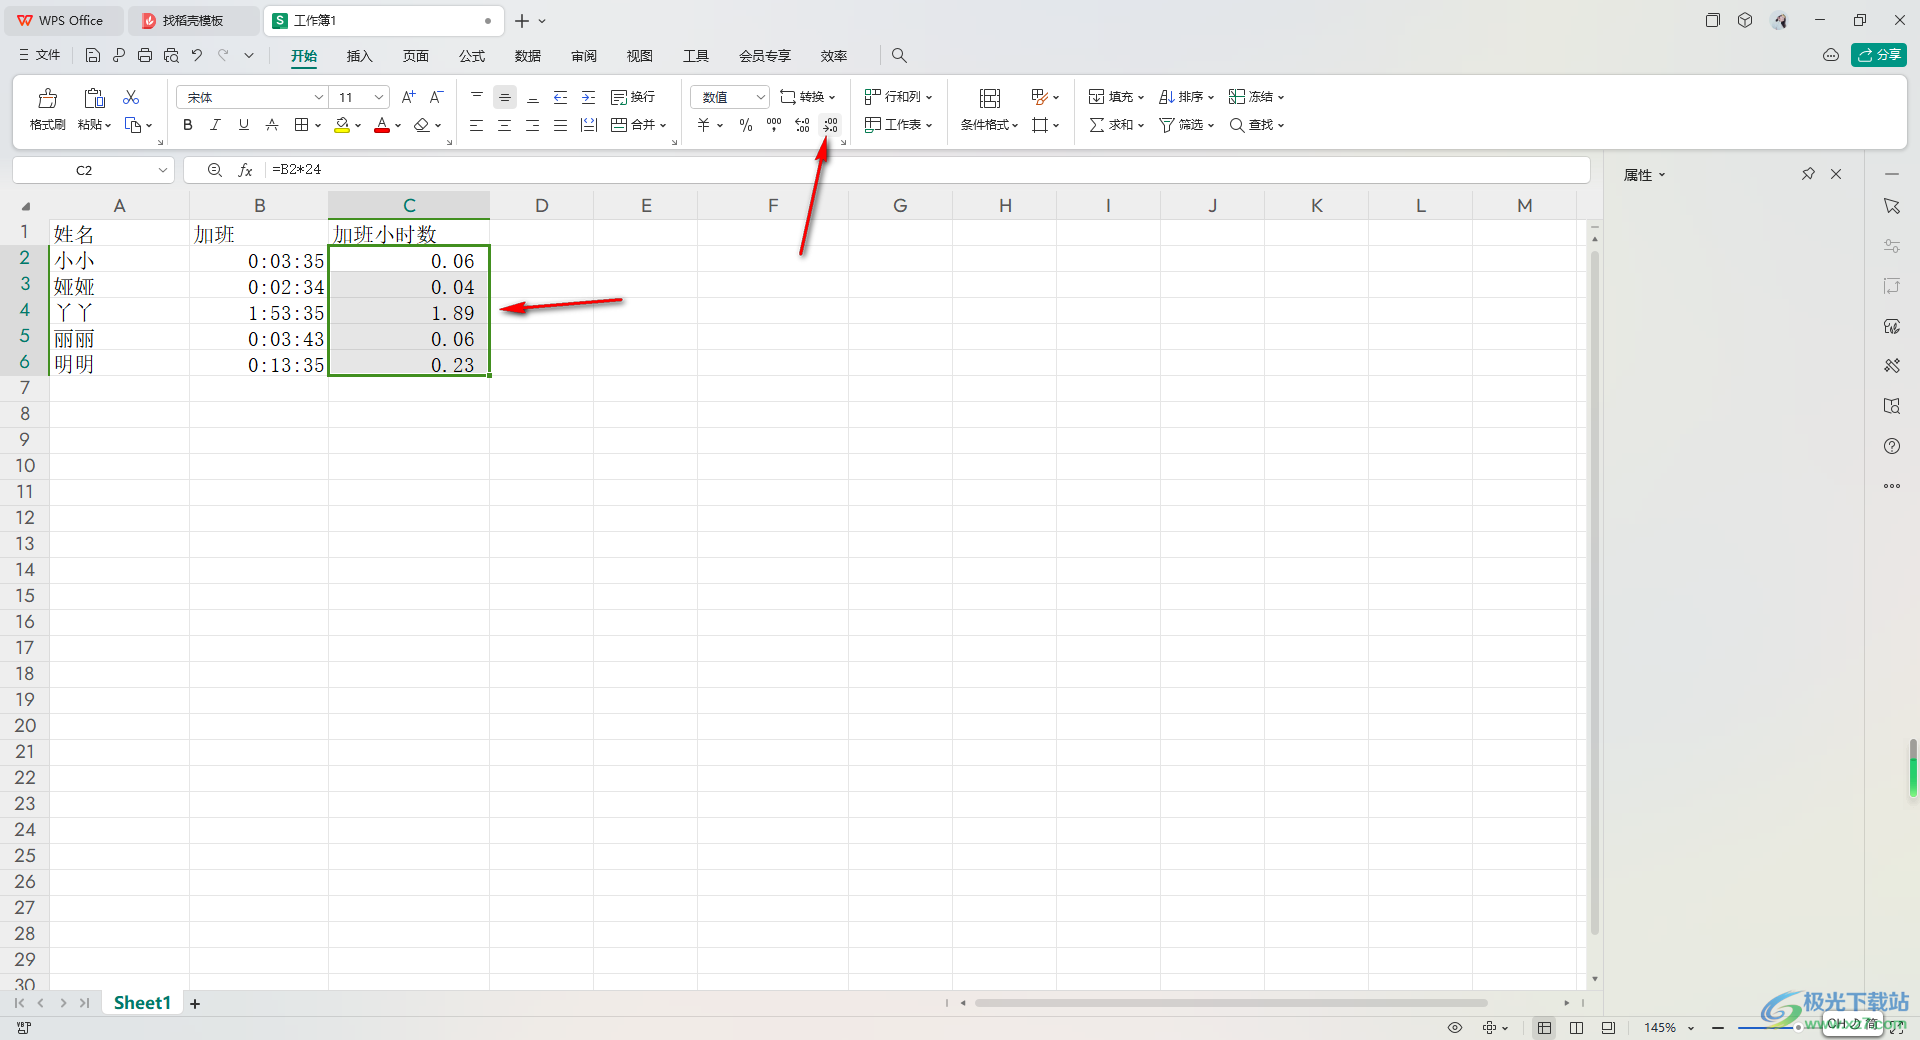
Task: Click the Print icon in quick toolbar
Action: [x=145, y=55]
